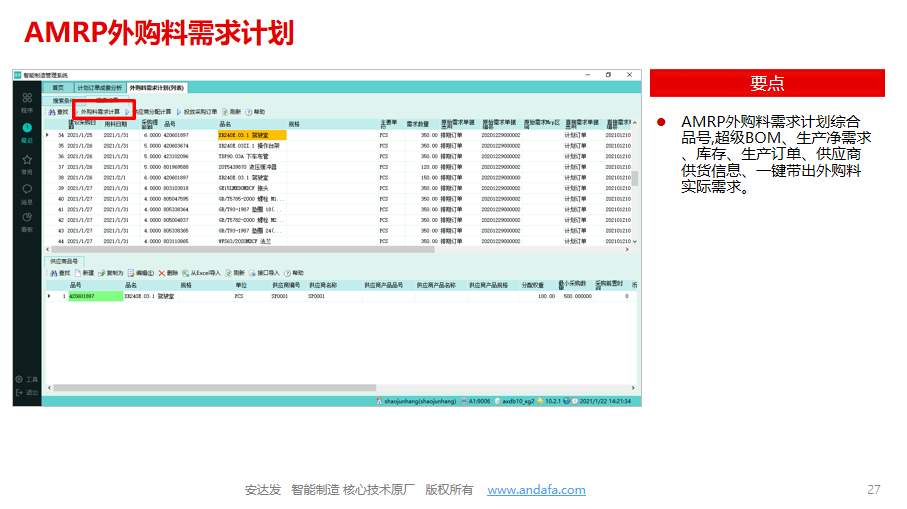
Task: Click 删除 red X in supplier toolbar
Action: [x=168, y=272]
